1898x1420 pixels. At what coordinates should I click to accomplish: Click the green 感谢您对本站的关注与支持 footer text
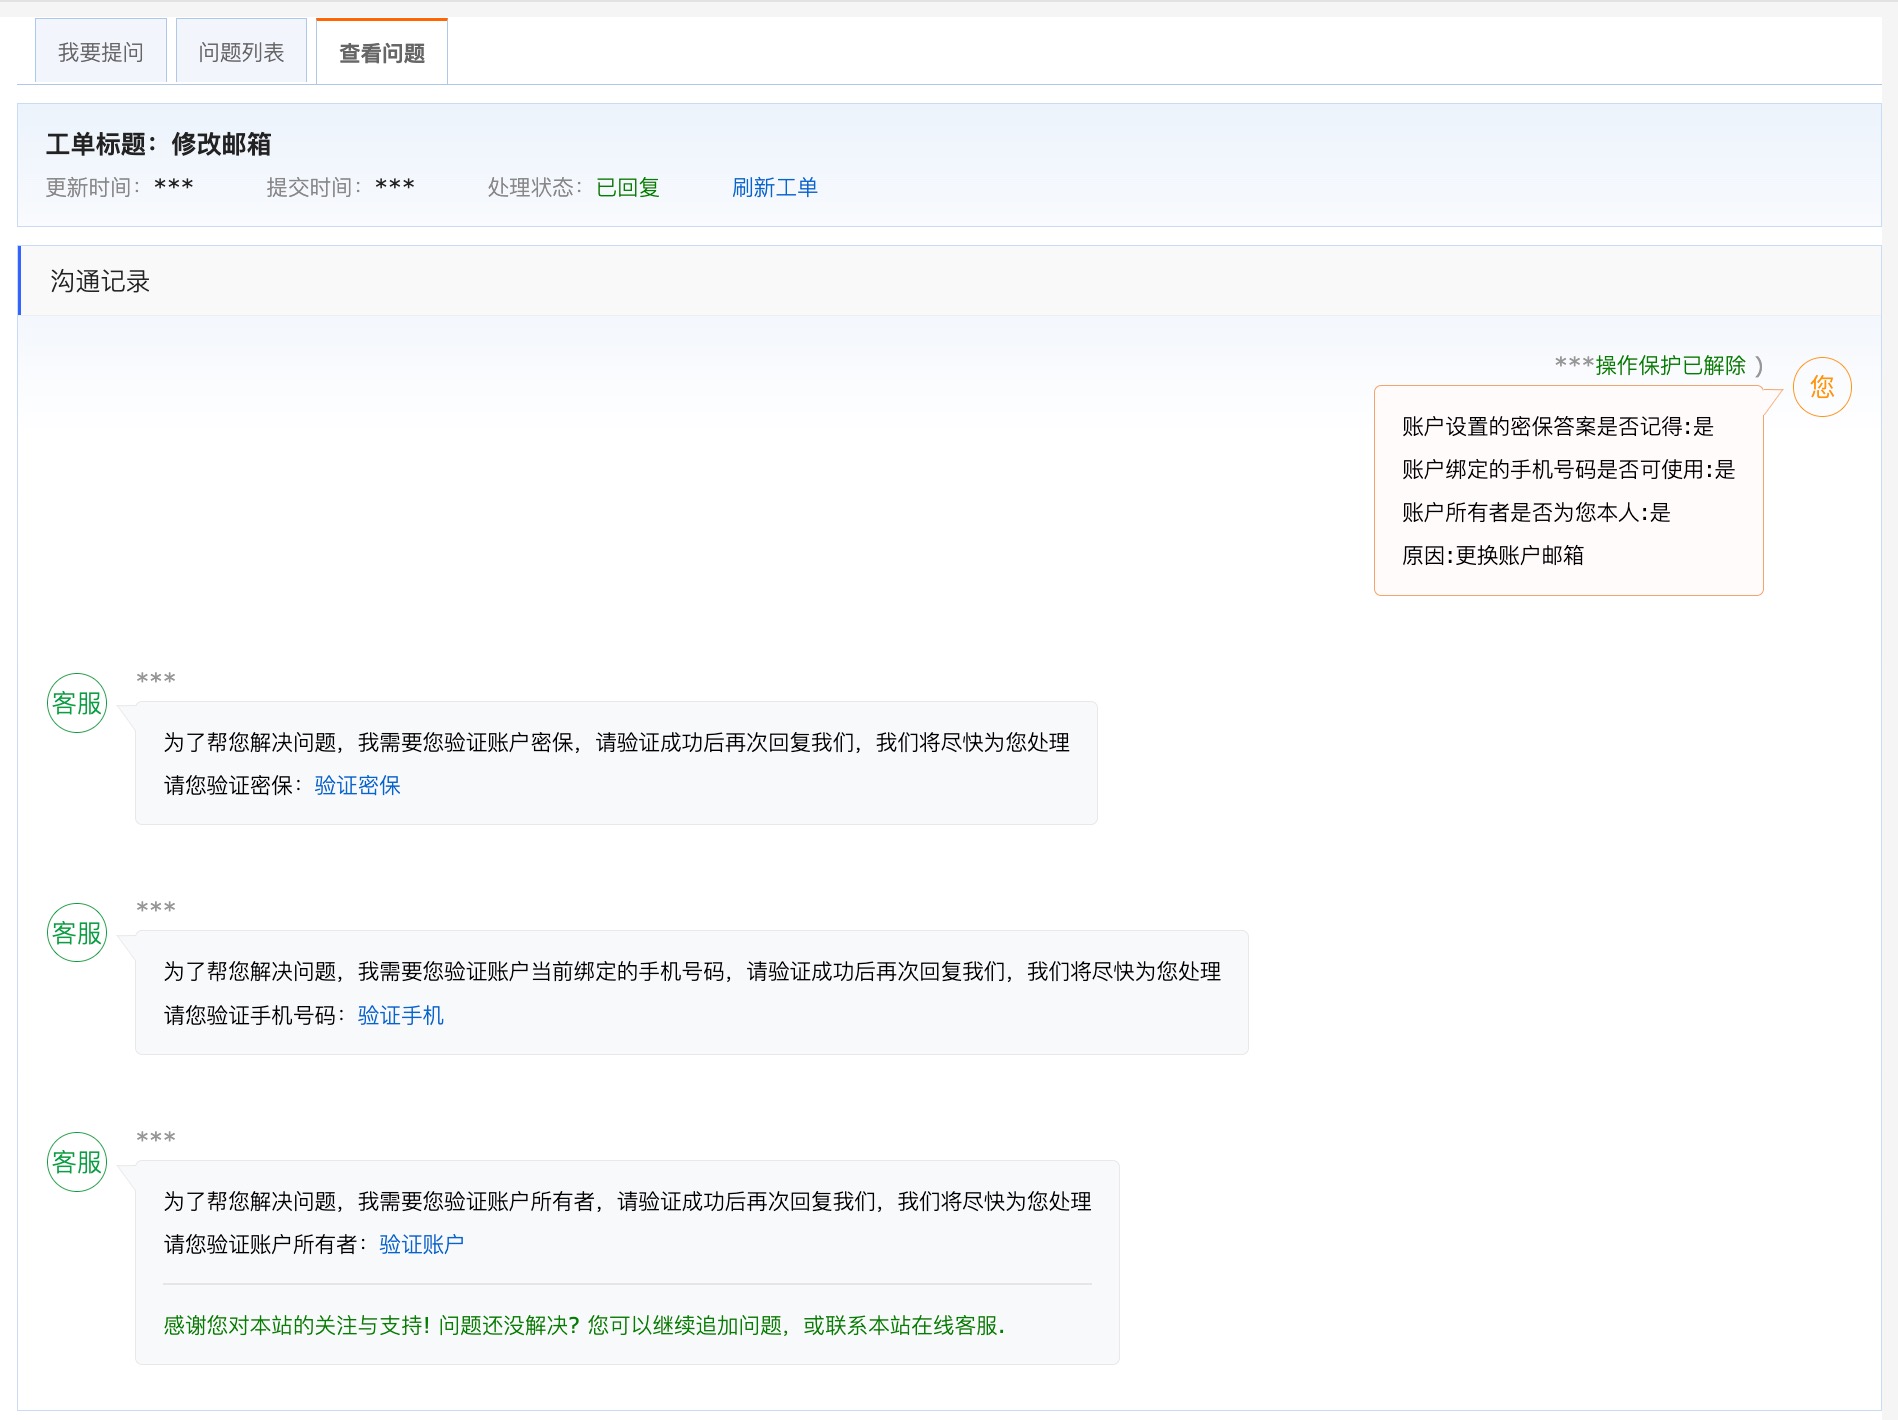583,1326
